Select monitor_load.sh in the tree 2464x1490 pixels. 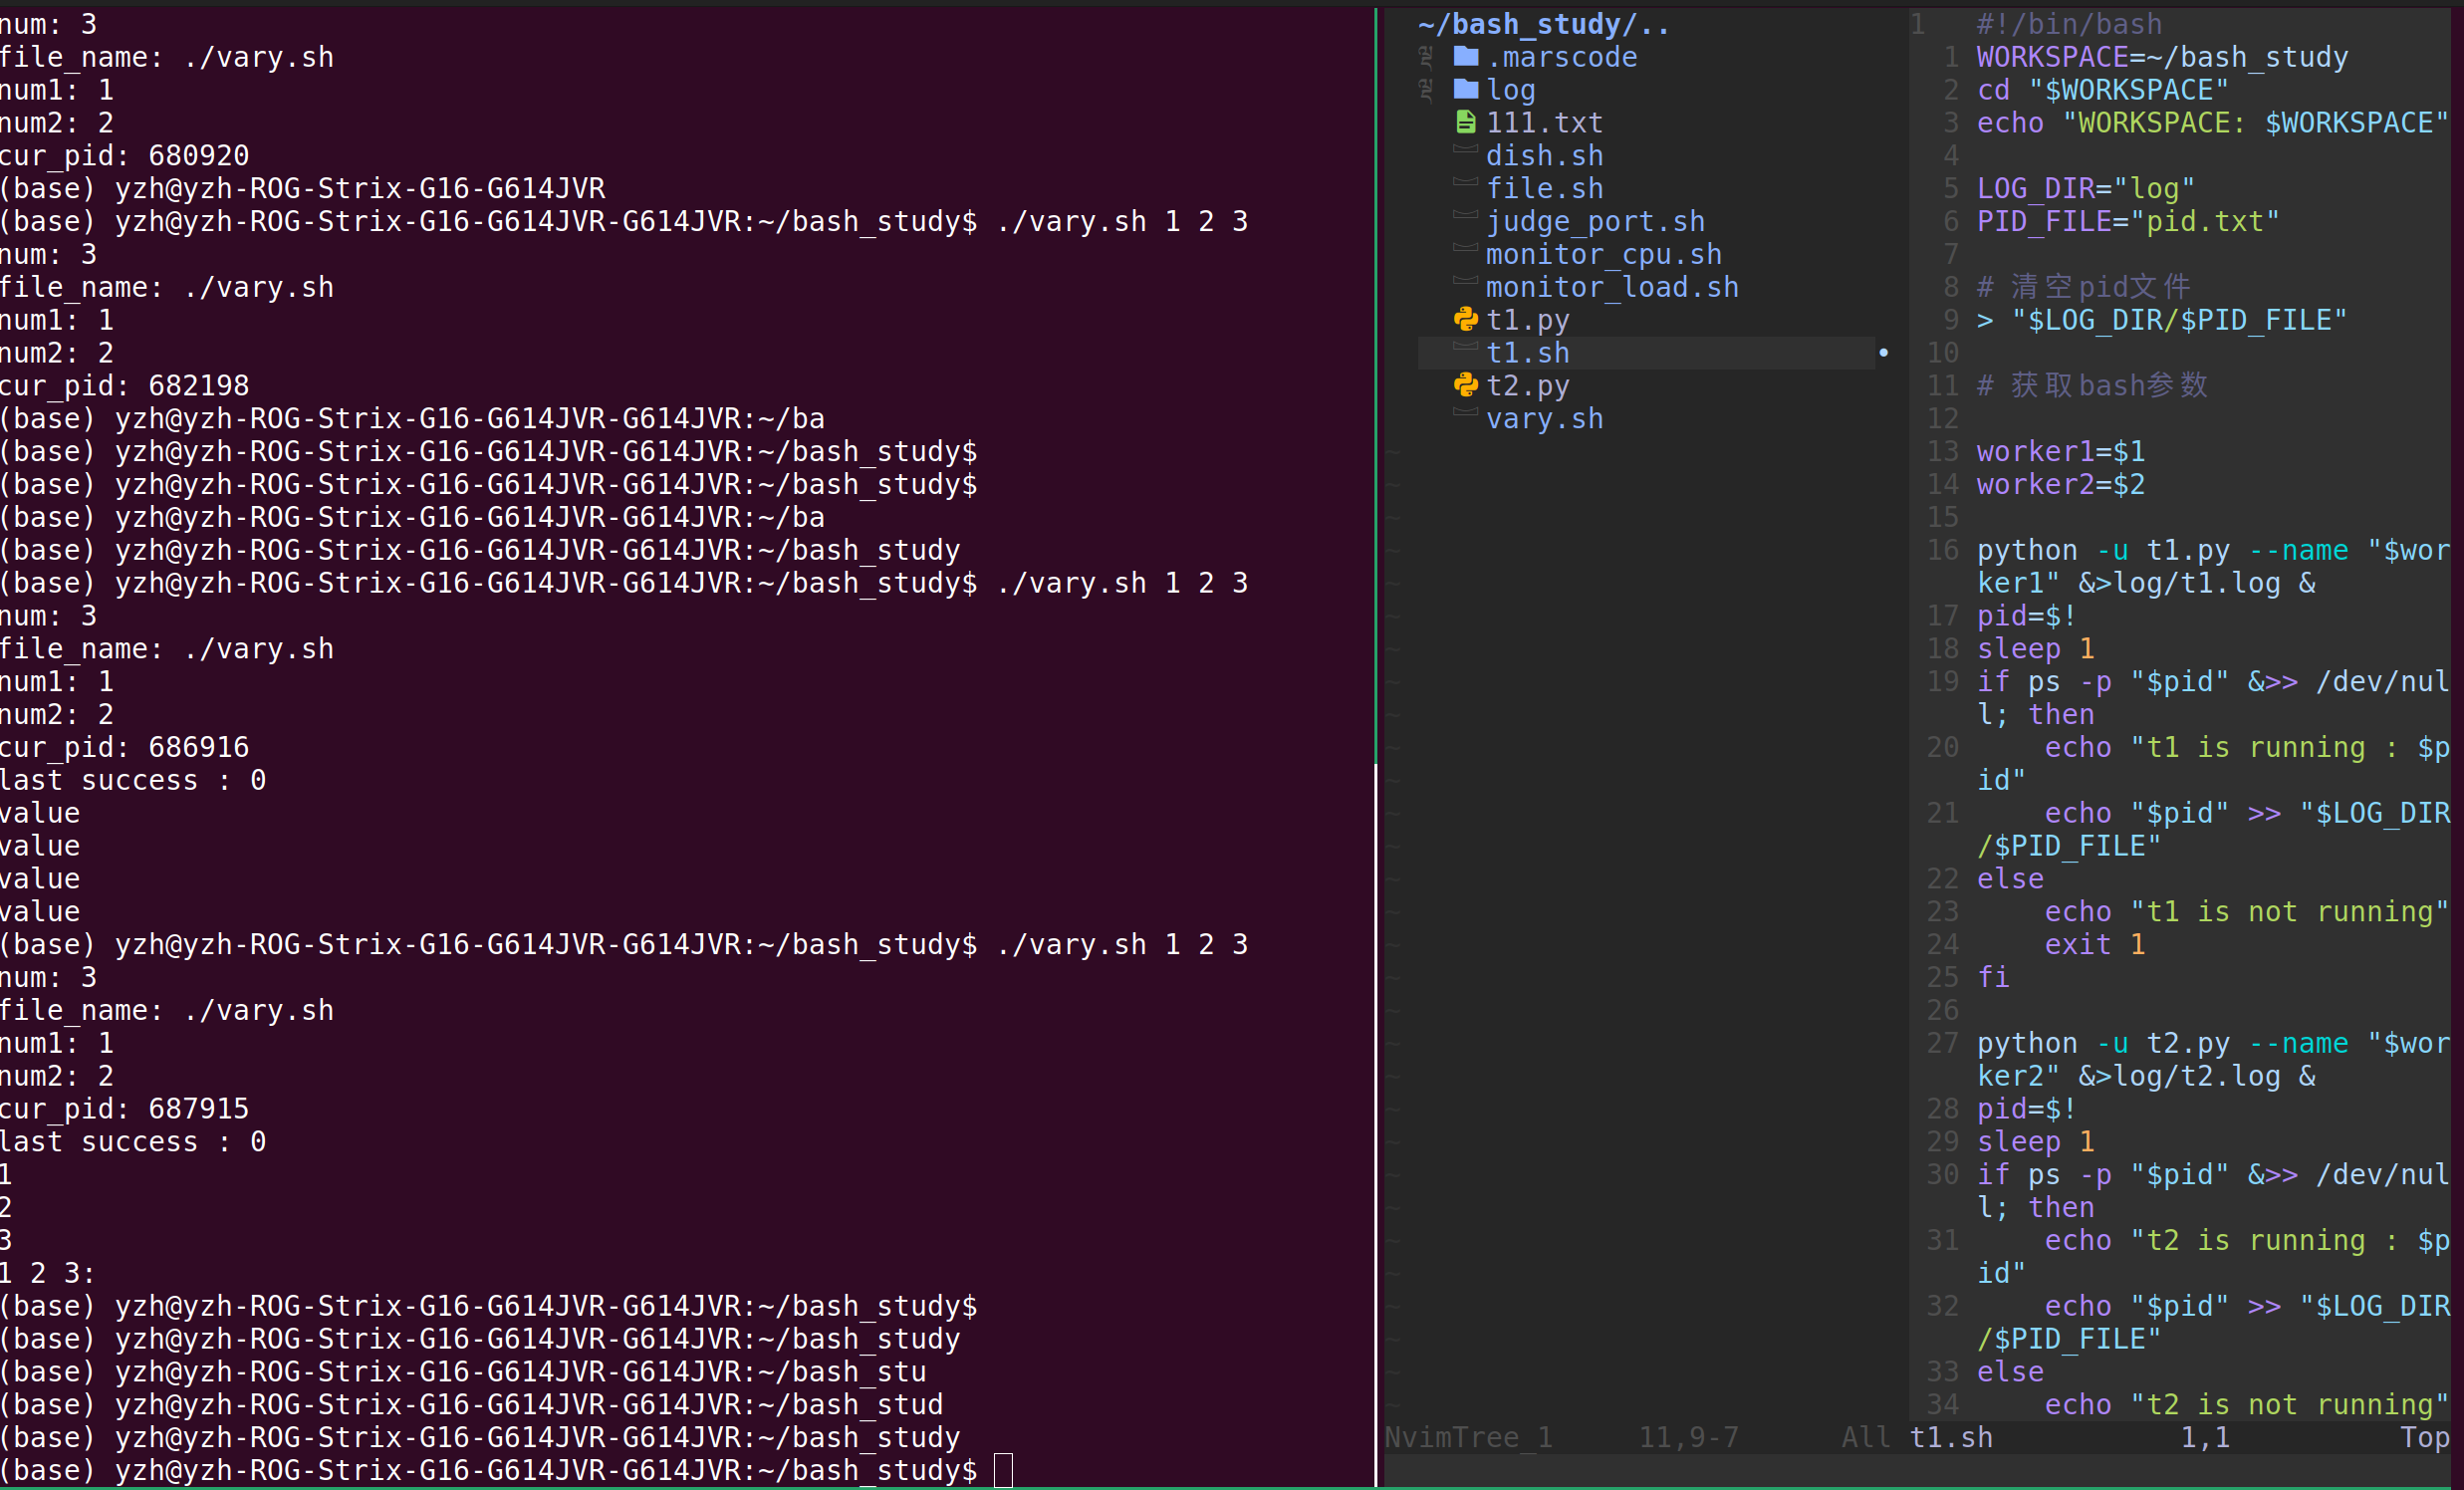pos(1612,288)
